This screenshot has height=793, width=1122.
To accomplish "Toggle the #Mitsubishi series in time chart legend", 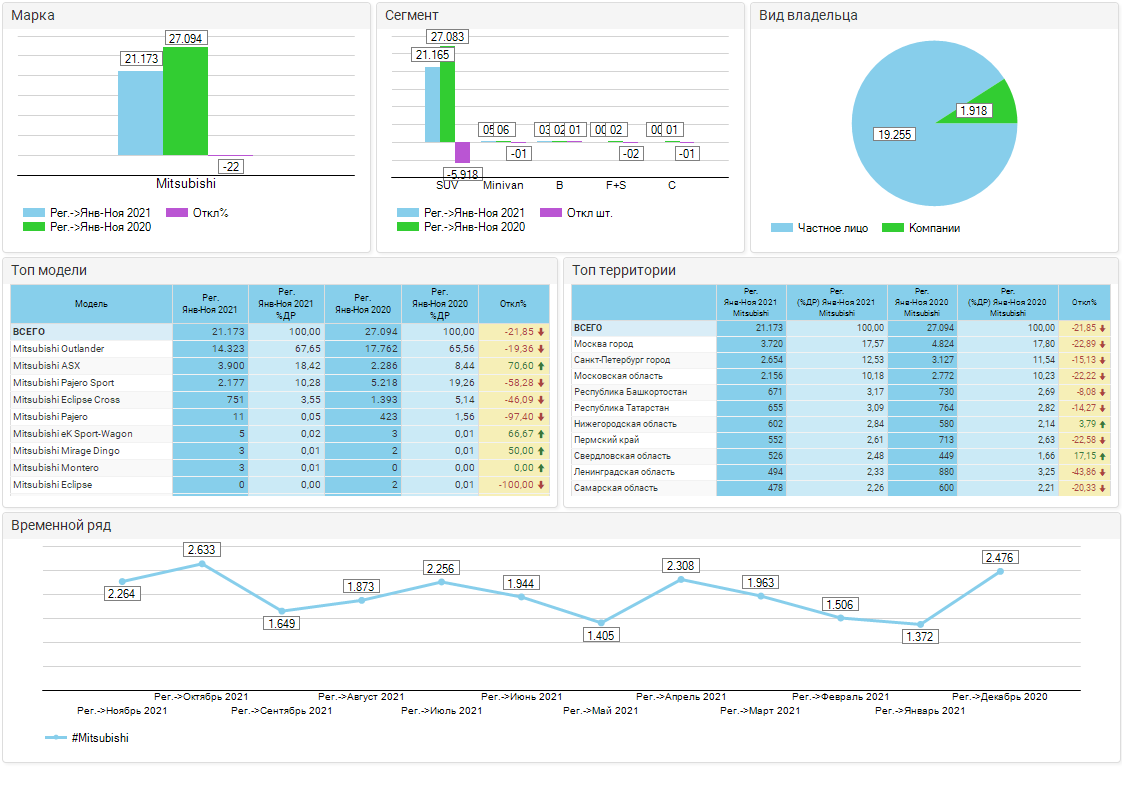I will click(88, 738).
